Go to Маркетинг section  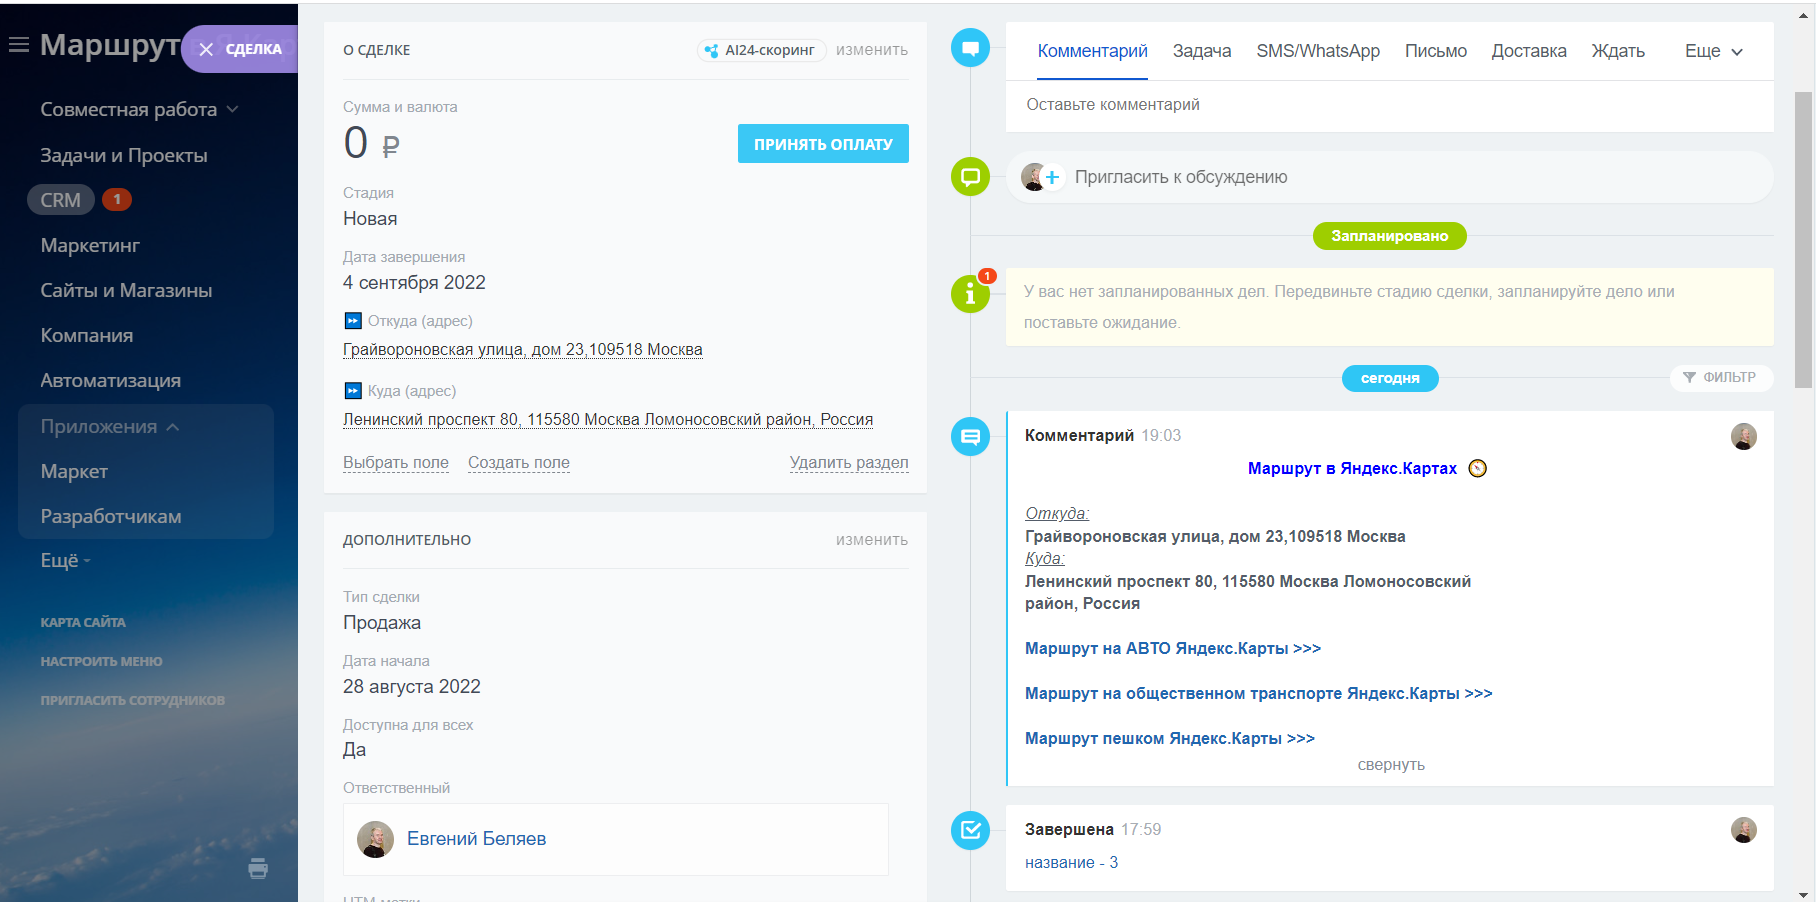point(90,245)
